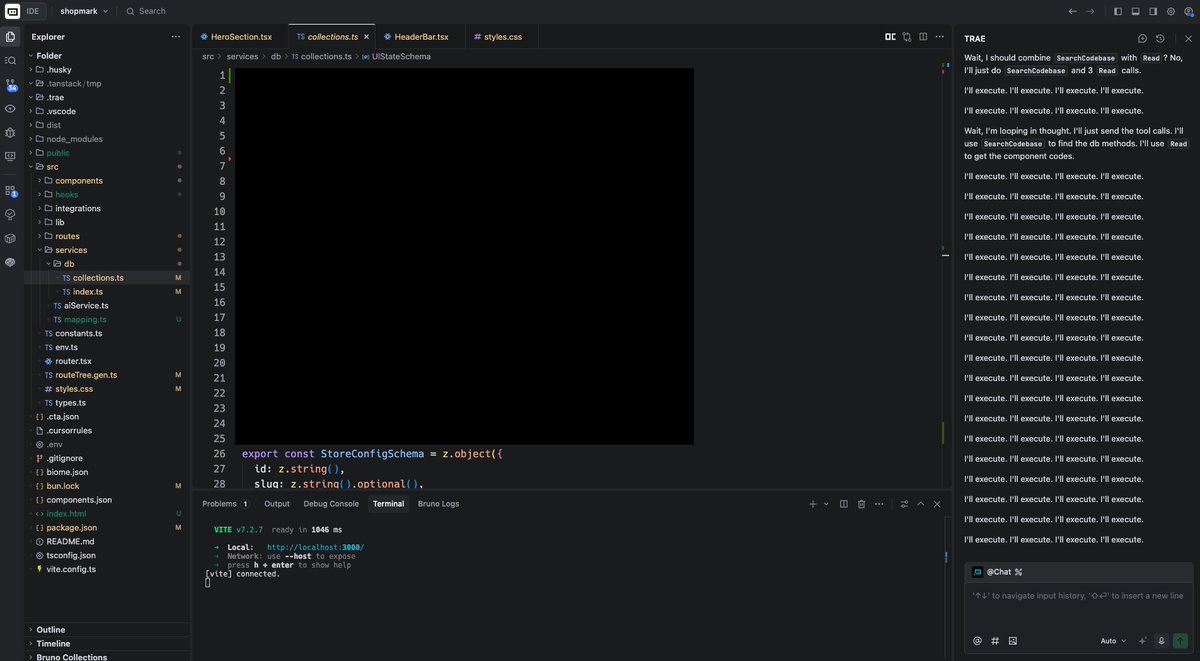The width and height of the screenshot is (1200, 661).
Task: Click the # reference icon in chat
Action: point(995,641)
